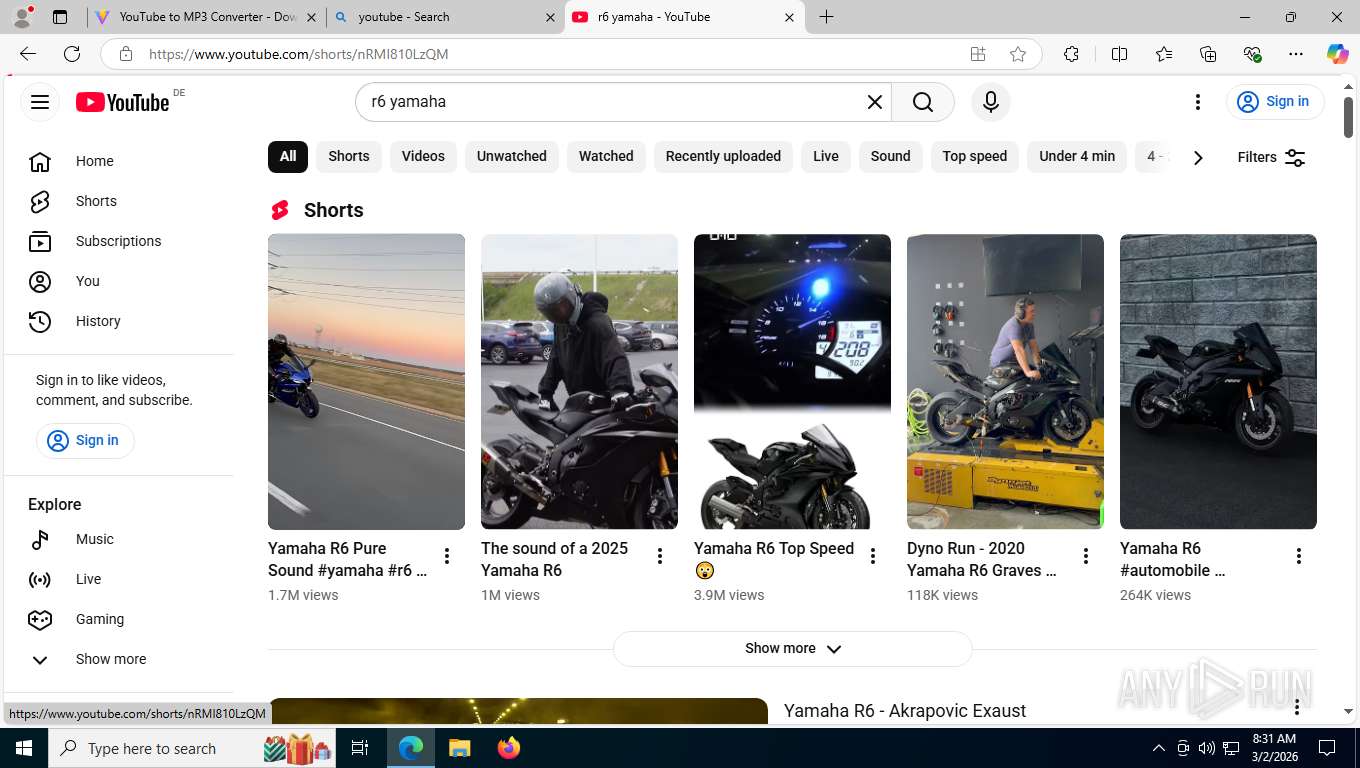Screen dimensions: 1360x768
Task: Click Sign in button in sidebar
Action: coord(84,440)
